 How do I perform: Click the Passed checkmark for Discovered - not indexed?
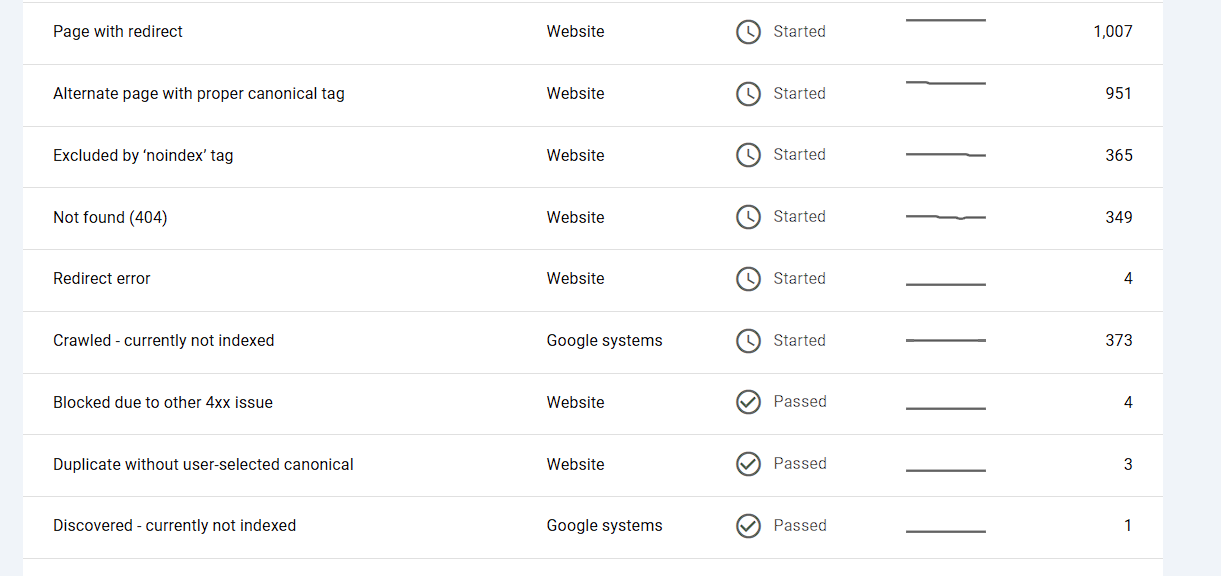pyautogui.click(x=748, y=526)
